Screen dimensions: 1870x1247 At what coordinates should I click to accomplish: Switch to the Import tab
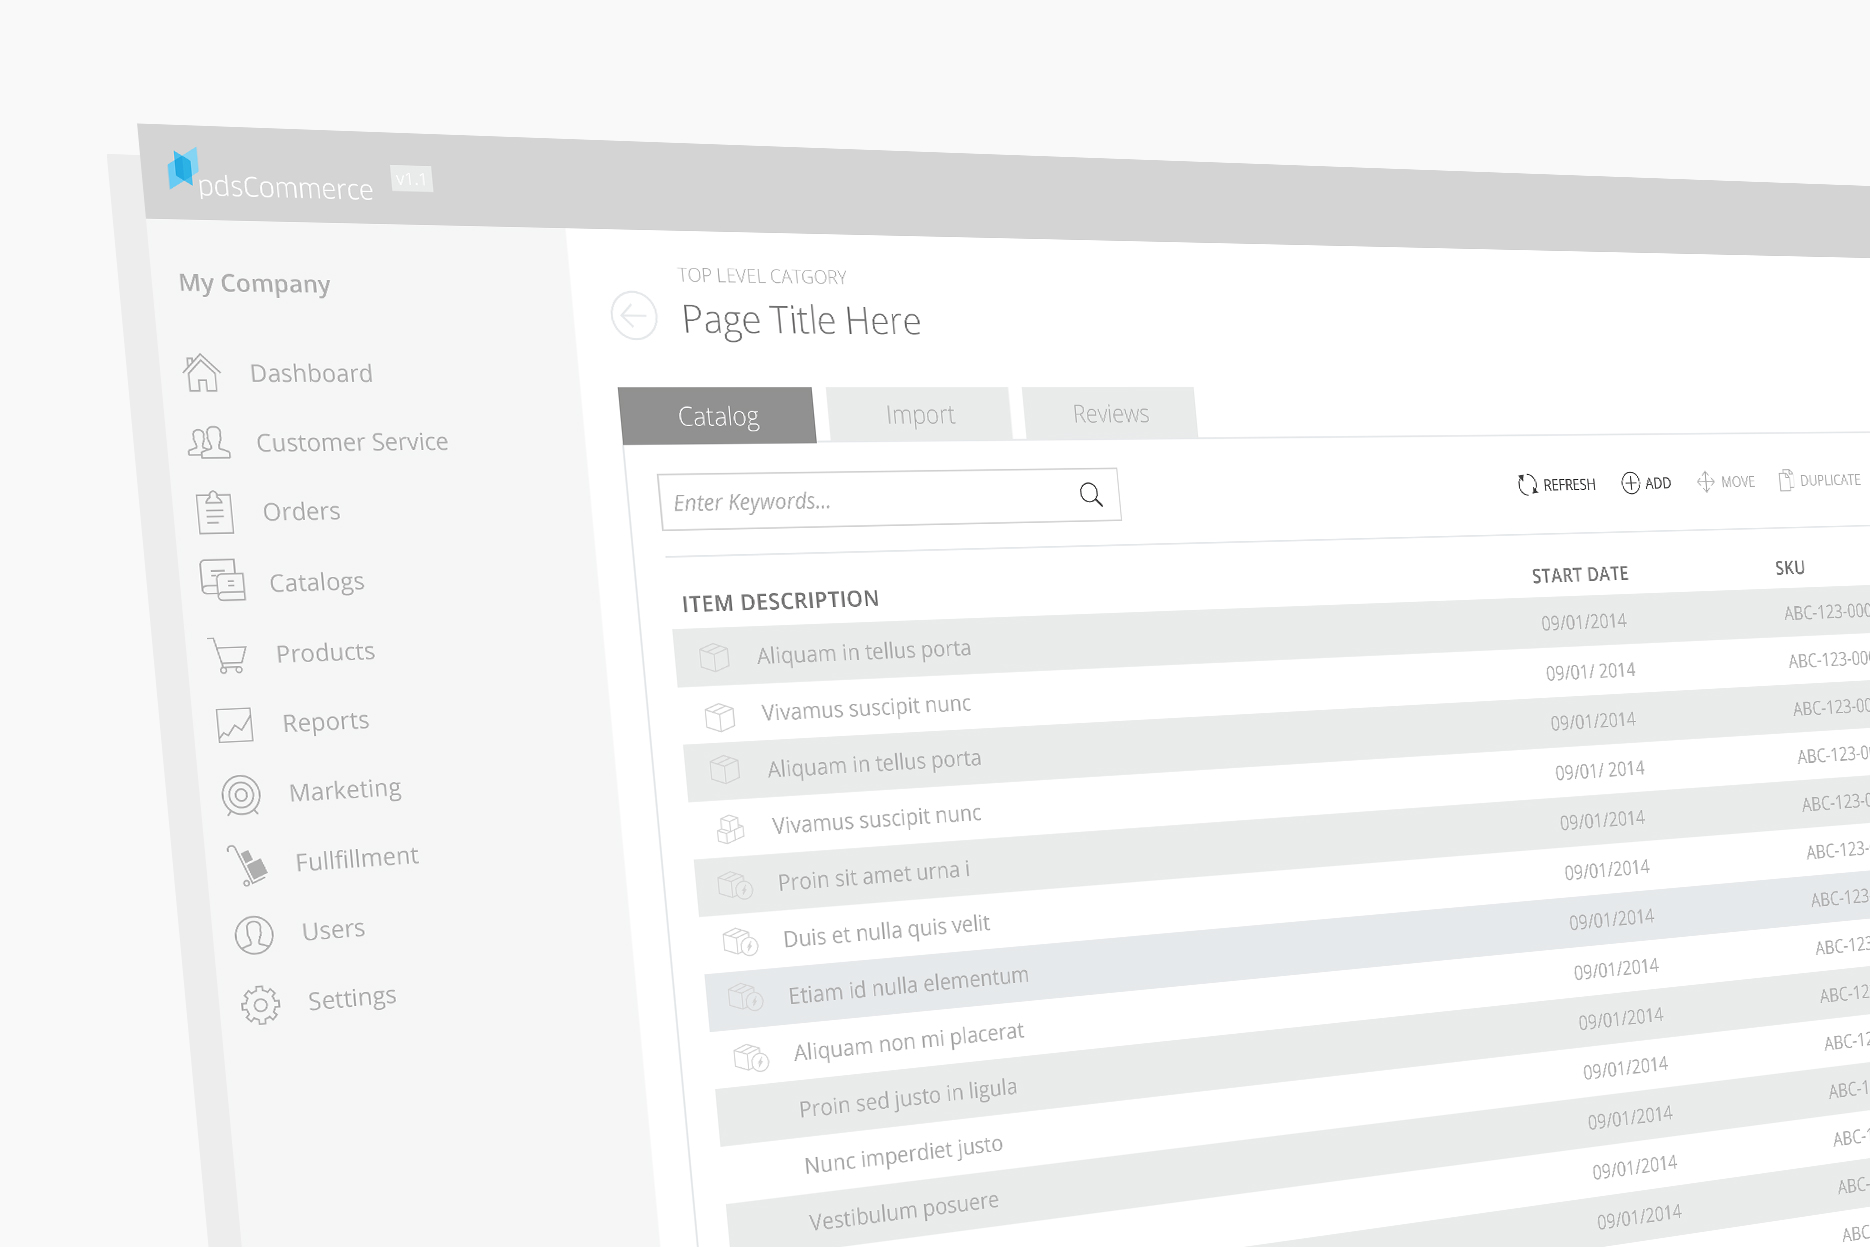tap(919, 415)
